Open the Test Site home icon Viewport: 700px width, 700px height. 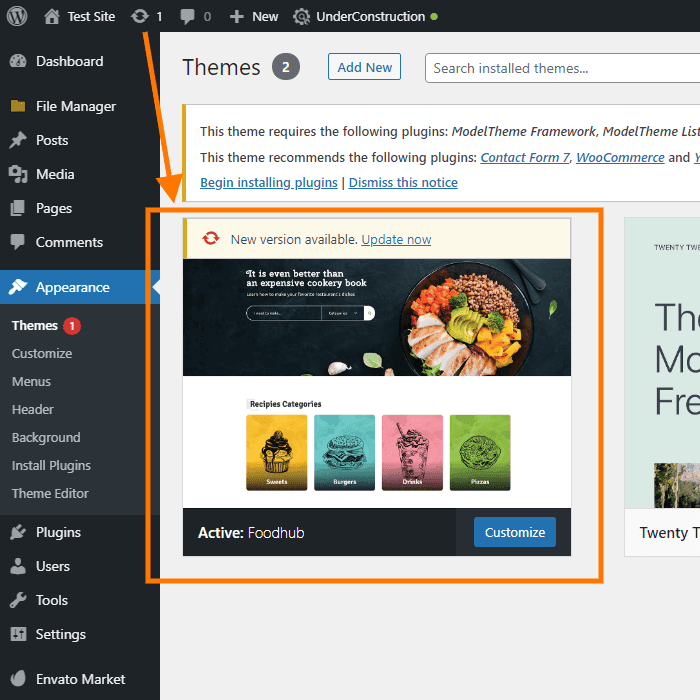pyautogui.click(x=52, y=17)
